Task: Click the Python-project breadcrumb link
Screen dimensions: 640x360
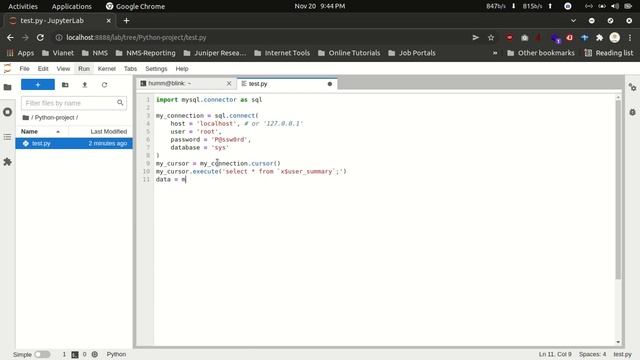Action: click(54, 118)
